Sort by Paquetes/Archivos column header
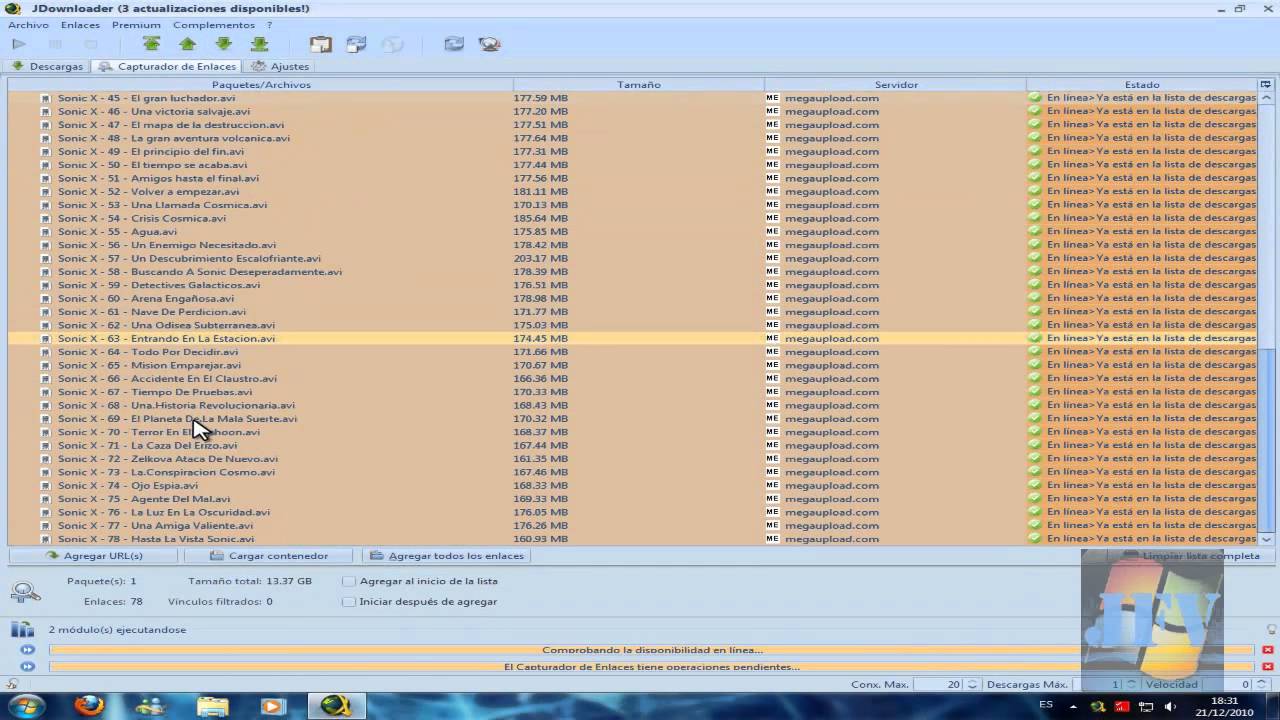 [x=261, y=85]
